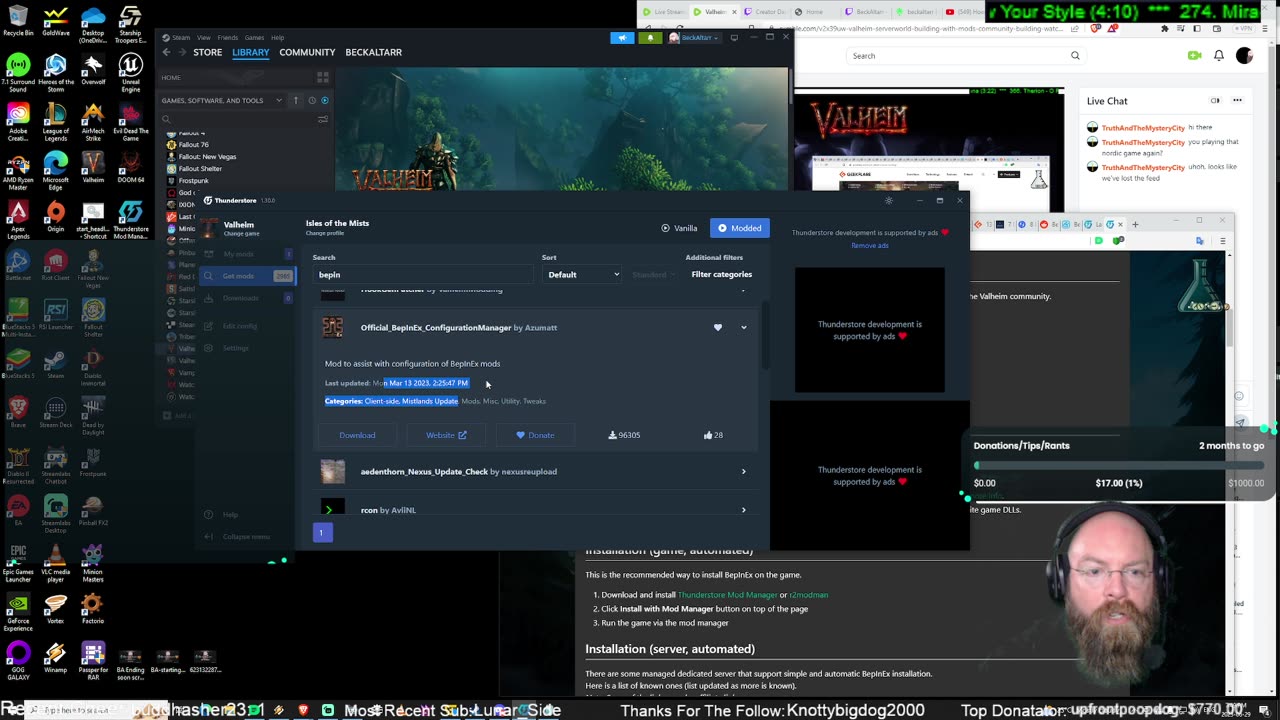Open Games, Software, and Tools dropdown in Steam
This screenshot has height=720, width=1280.
click(220, 100)
